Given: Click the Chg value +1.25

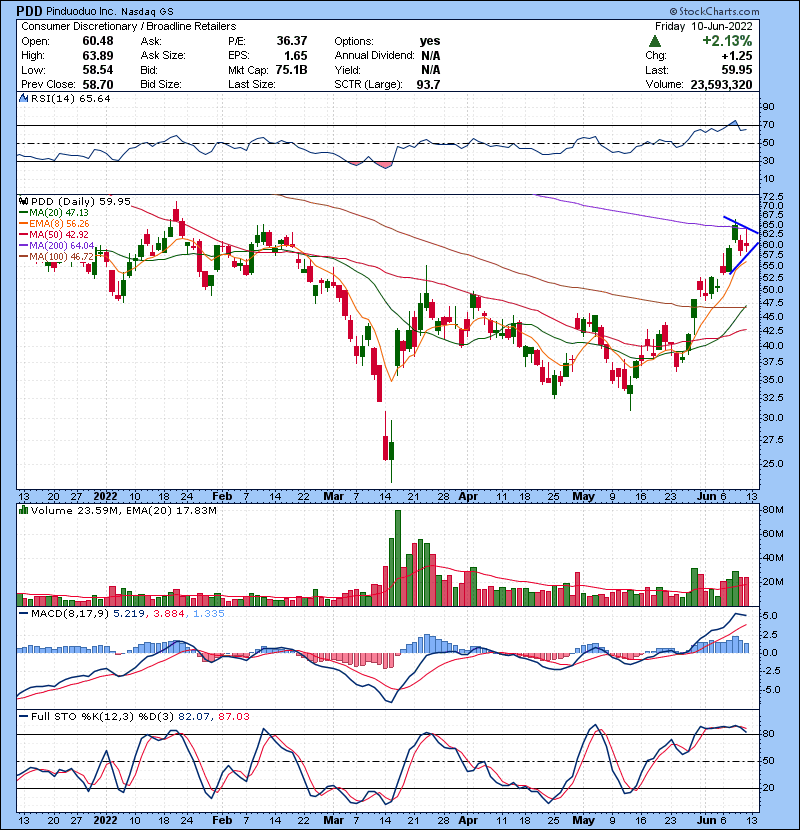Looking at the screenshot, I should [x=736, y=56].
